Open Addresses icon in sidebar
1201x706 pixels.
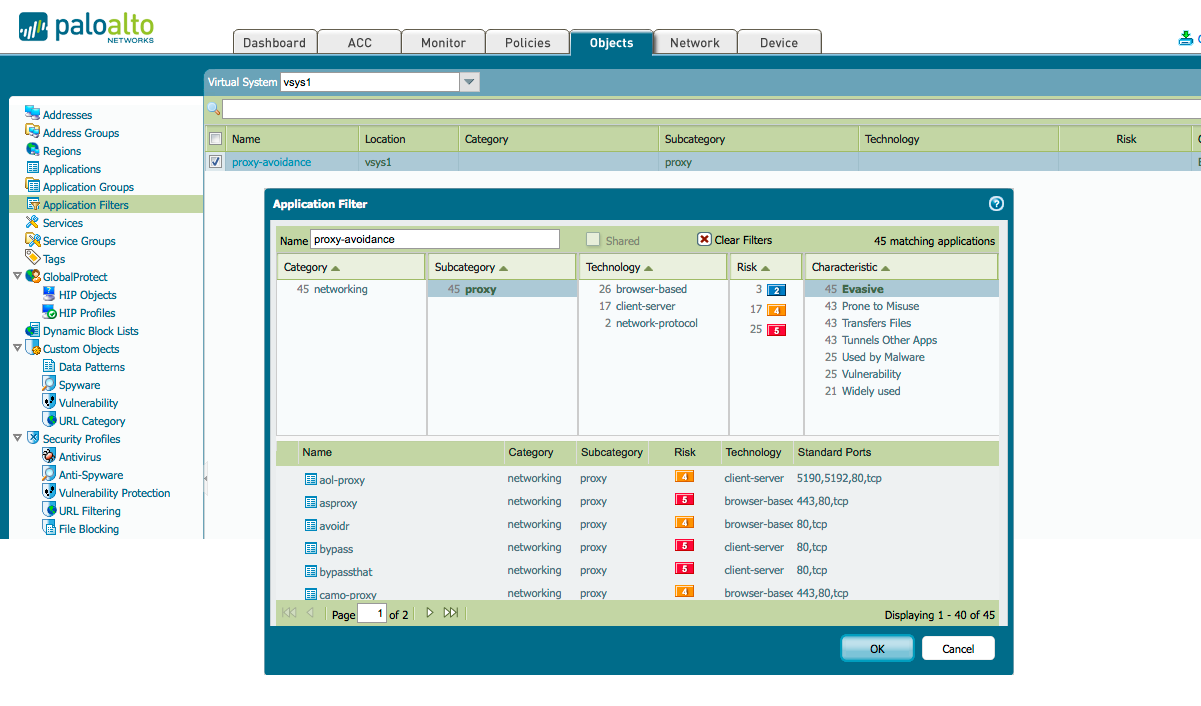click(x=32, y=114)
